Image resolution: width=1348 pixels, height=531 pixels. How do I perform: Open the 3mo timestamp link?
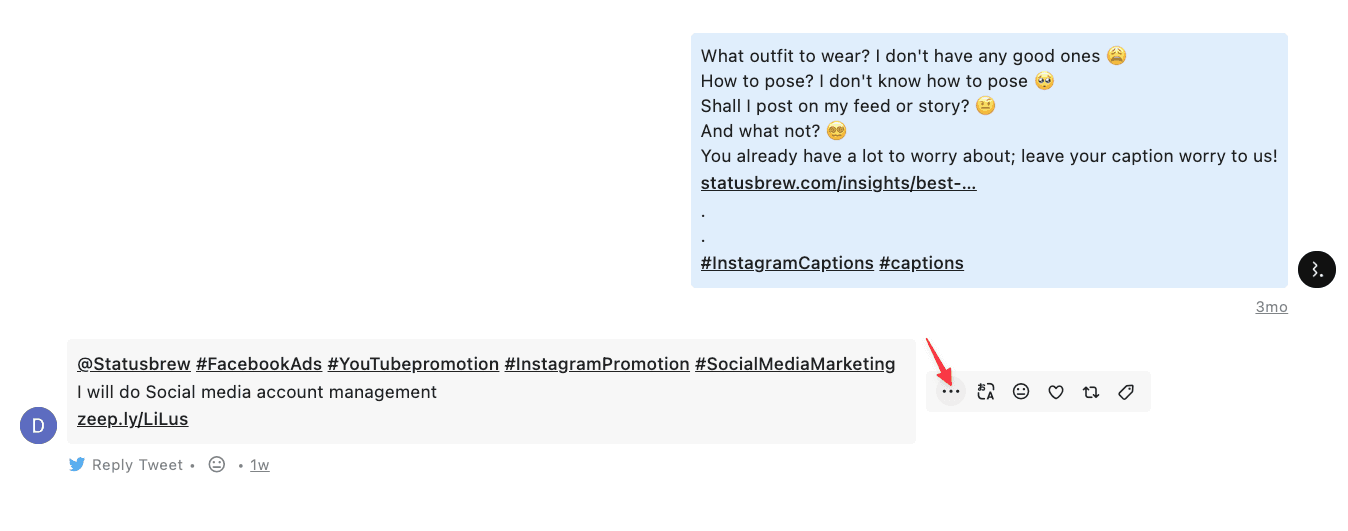(x=1271, y=307)
